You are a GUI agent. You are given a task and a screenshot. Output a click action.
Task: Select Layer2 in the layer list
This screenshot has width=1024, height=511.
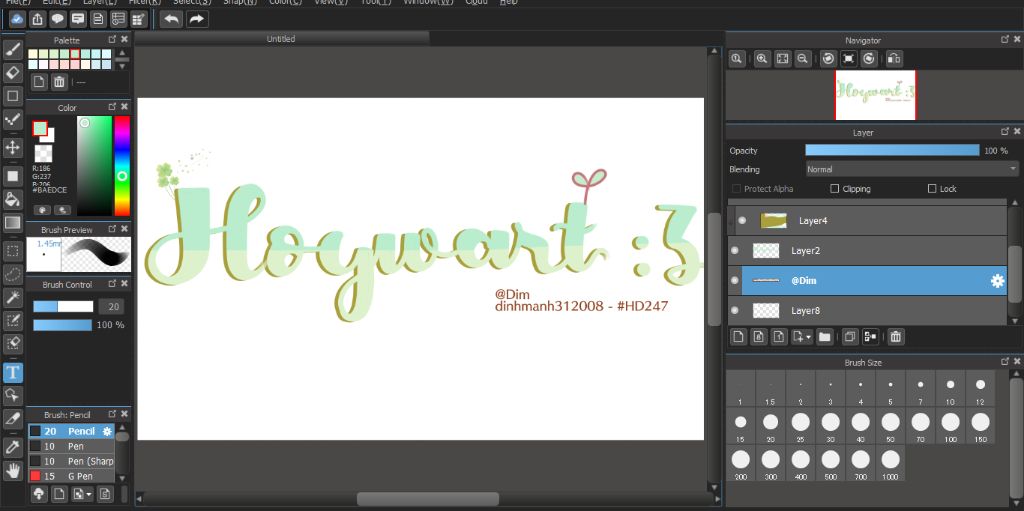point(868,250)
